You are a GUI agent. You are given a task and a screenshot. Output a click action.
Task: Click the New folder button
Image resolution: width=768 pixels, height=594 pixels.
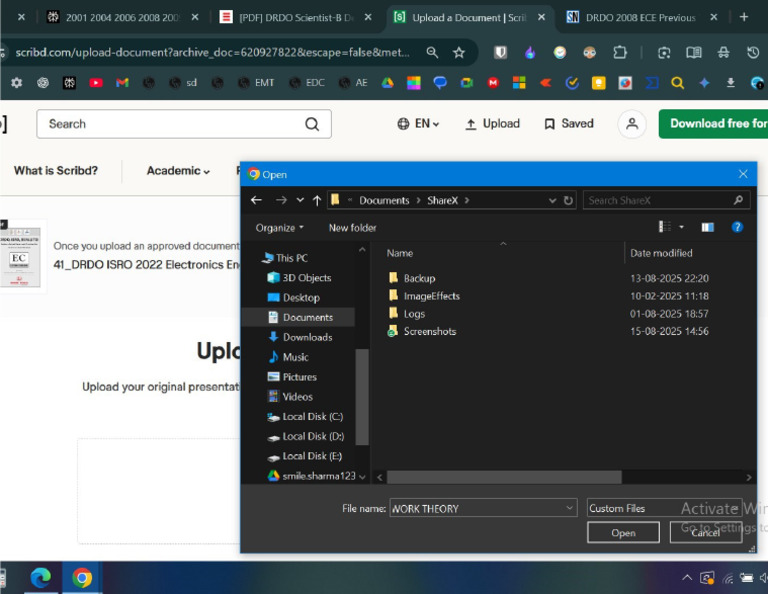[x=352, y=228]
